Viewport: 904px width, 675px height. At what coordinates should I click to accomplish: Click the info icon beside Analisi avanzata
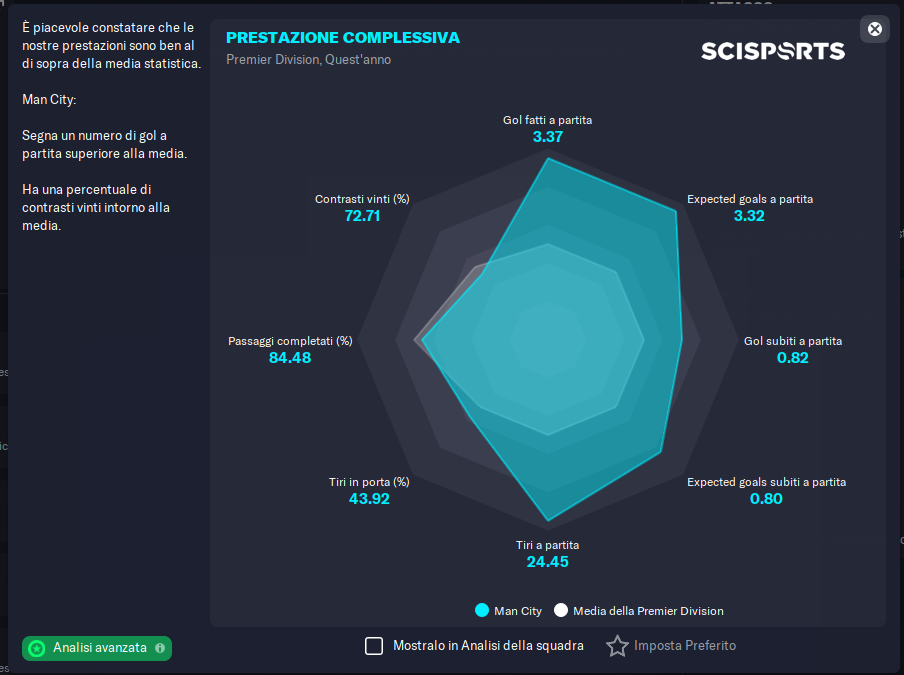160,648
